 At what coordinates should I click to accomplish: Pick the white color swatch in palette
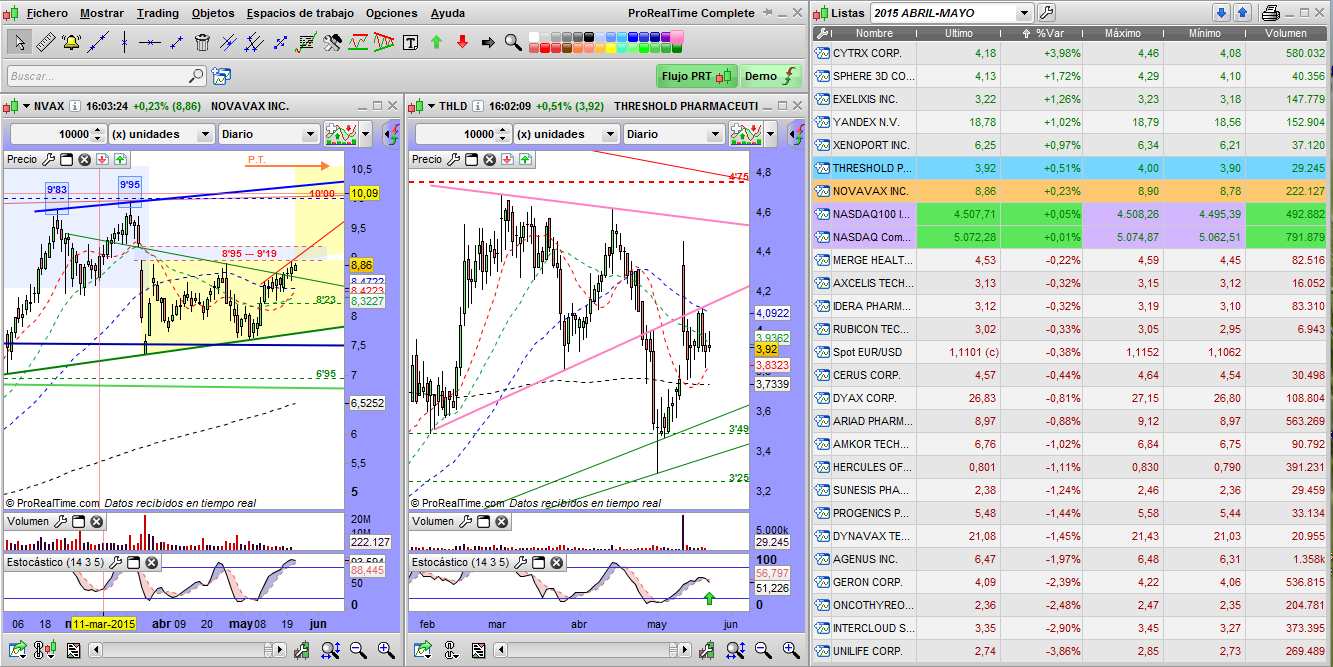click(x=536, y=36)
